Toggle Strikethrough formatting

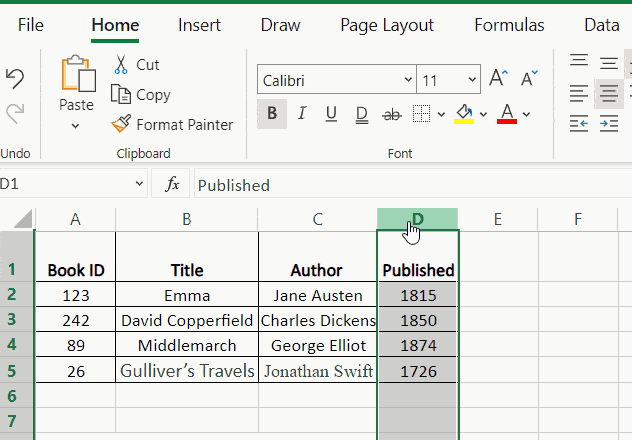[391, 115]
